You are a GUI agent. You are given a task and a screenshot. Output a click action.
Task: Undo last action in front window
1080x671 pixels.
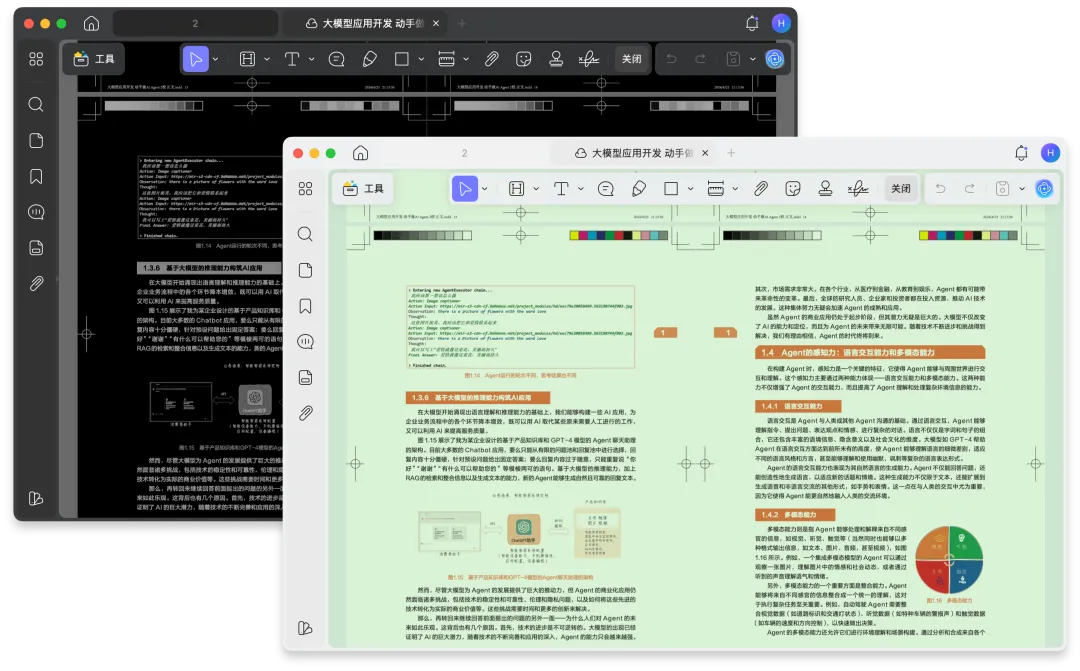(940, 189)
